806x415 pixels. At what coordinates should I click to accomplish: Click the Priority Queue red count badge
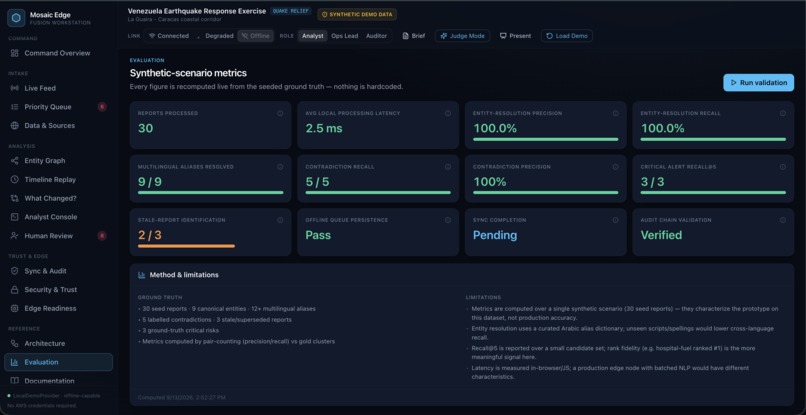click(102, 107)
